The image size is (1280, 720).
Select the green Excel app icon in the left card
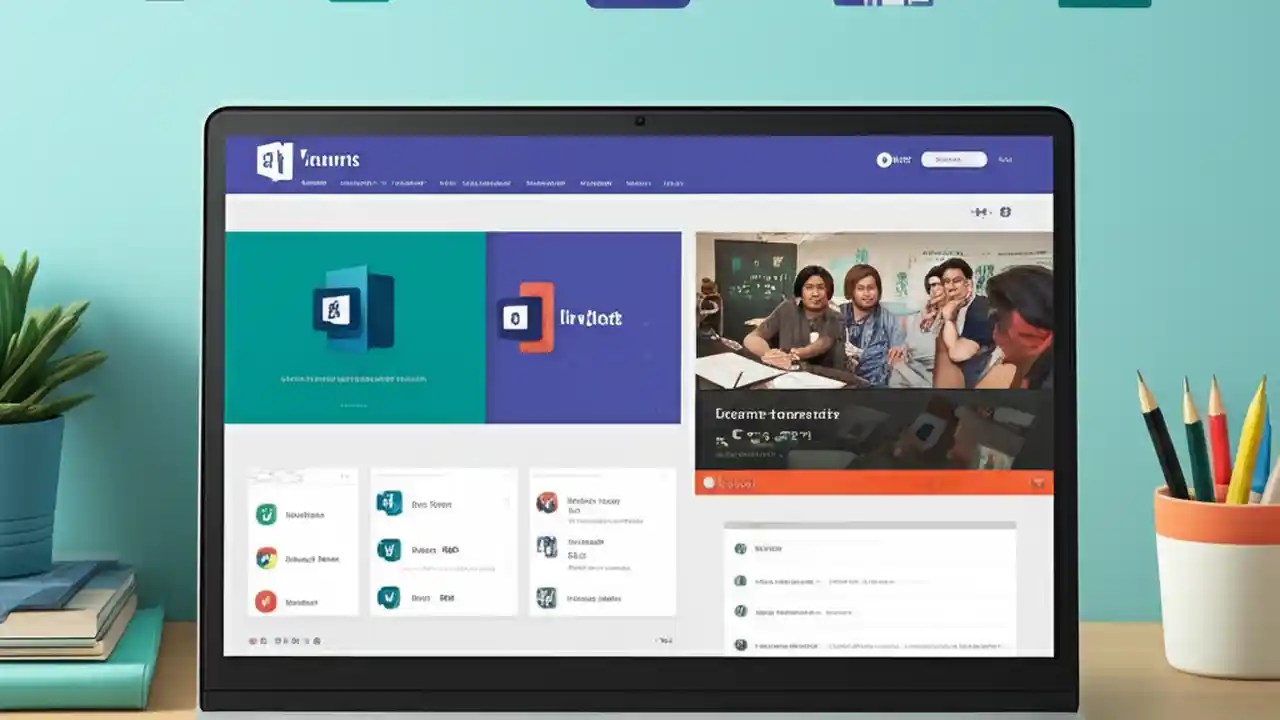(266, 514)
